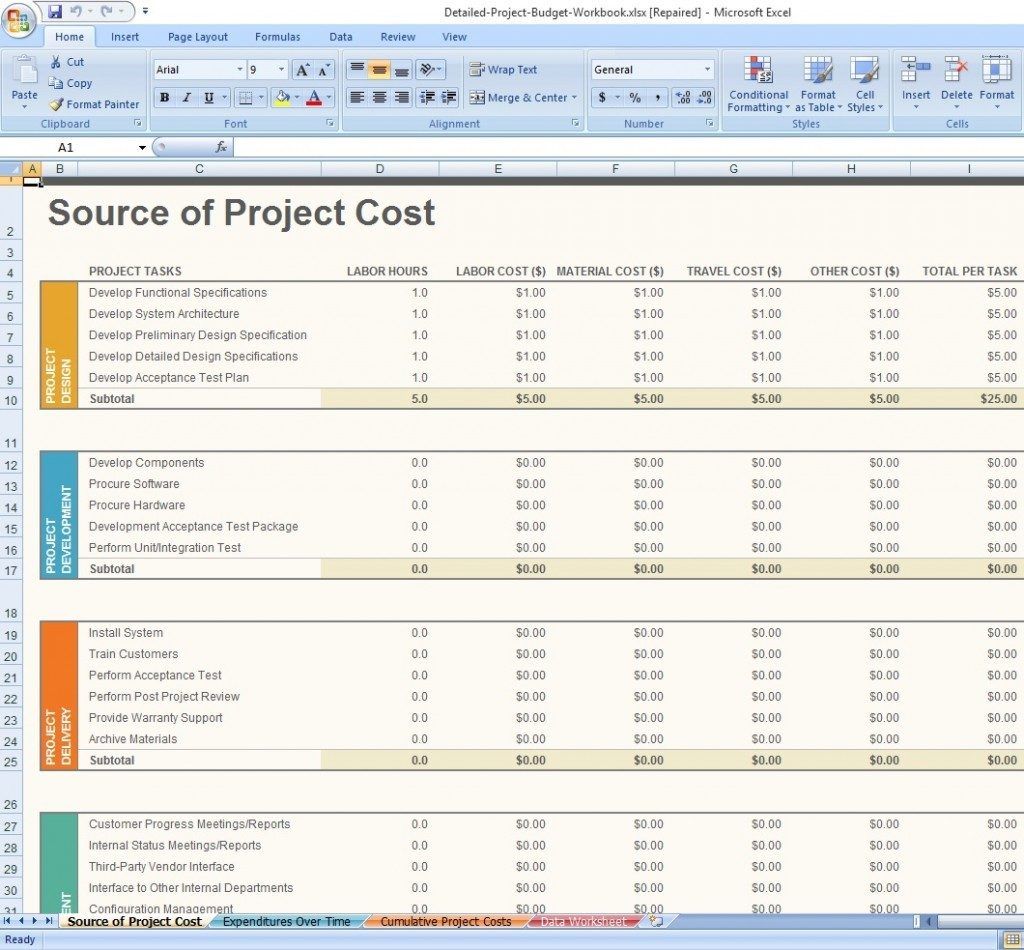Click the Cut scissors icon

[x=56, y=62]
